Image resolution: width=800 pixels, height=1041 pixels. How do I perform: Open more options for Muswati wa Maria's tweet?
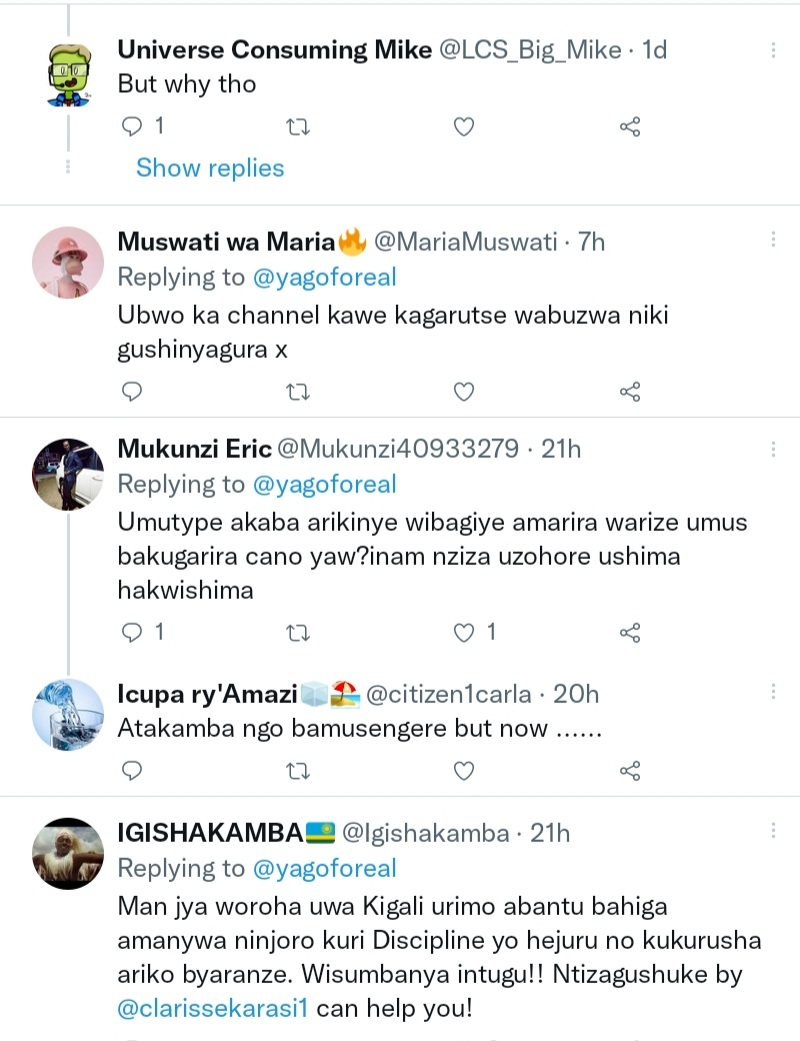(773, 242)
